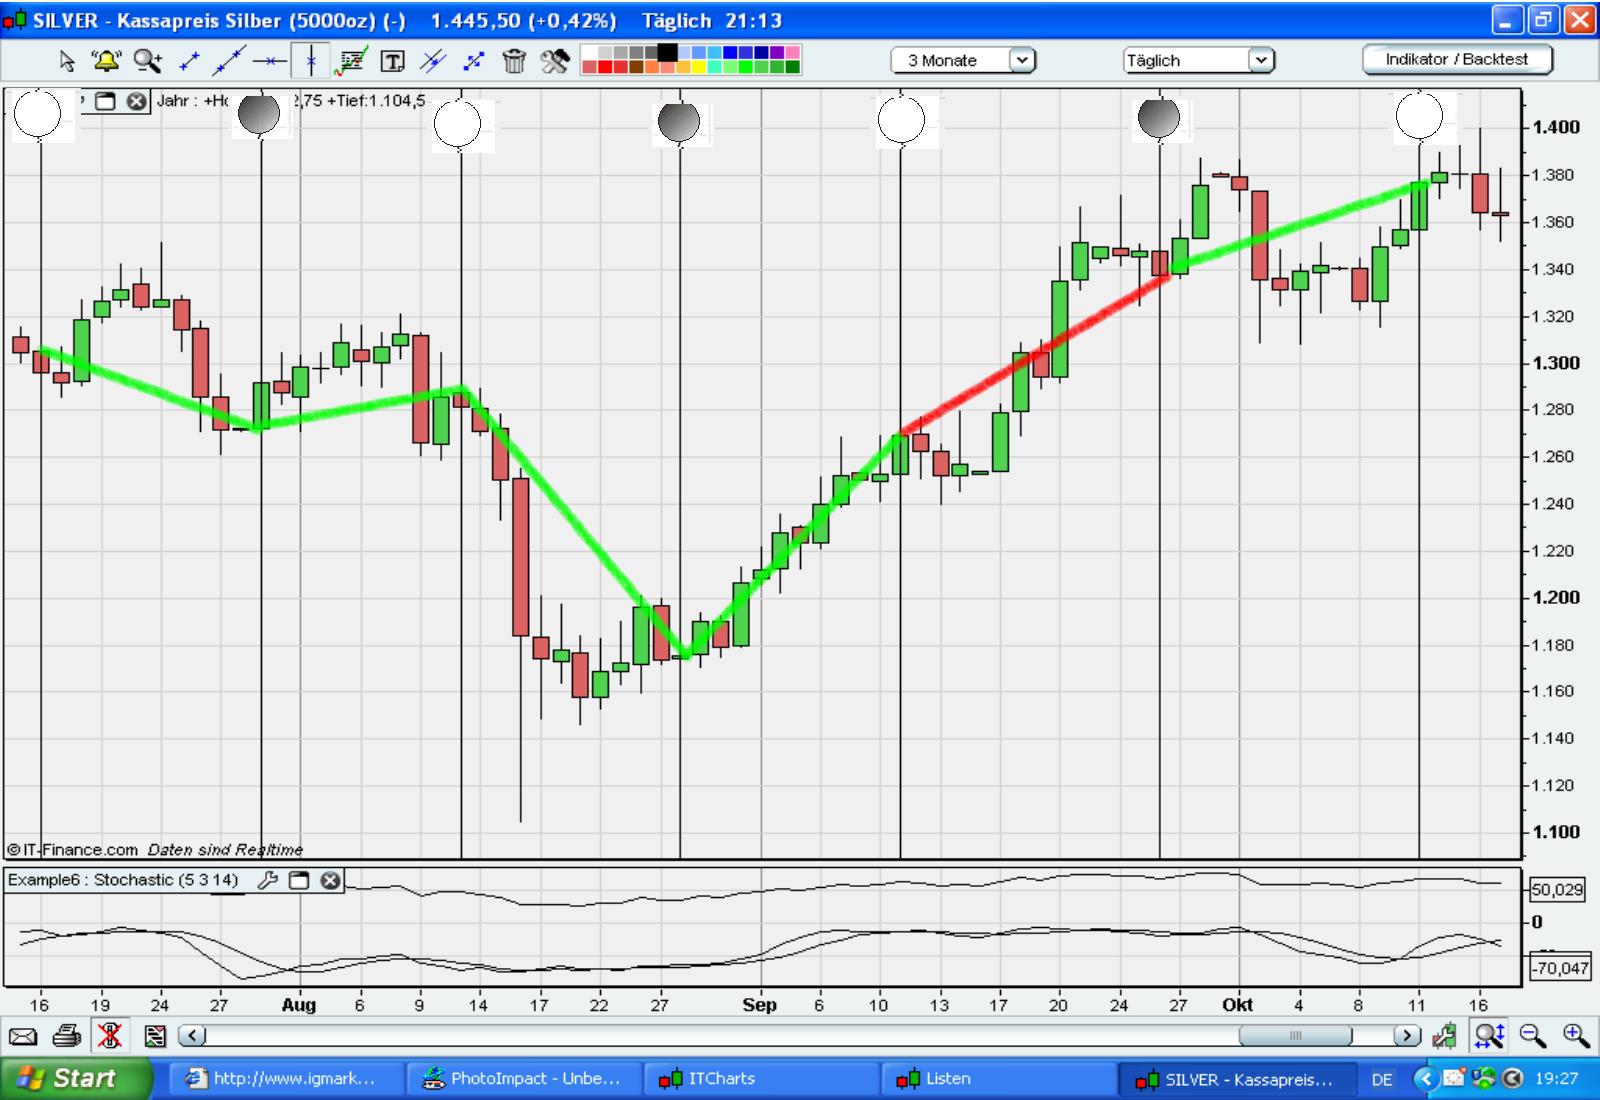Open chart properties wrench icon beside scrollbar
The image size is (1600, 1100).
(x=1445, y=1036)
